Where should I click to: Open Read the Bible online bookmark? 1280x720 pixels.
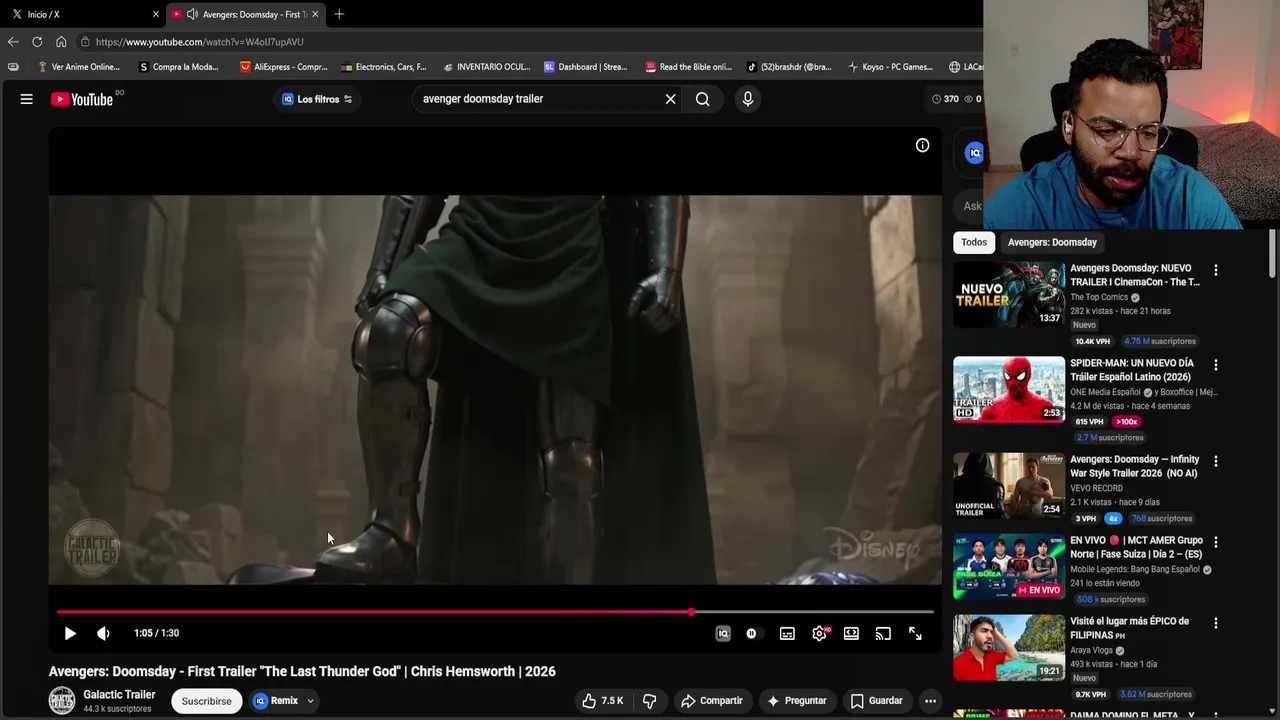coord(688,67)
